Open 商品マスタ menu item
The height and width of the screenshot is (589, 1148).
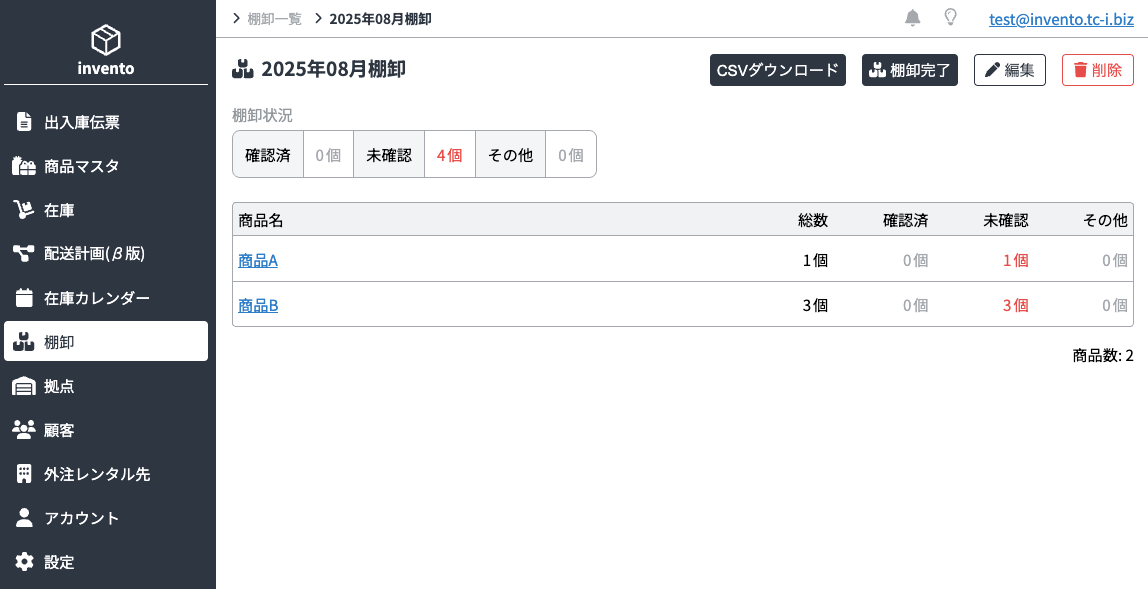tap(106, 166)
